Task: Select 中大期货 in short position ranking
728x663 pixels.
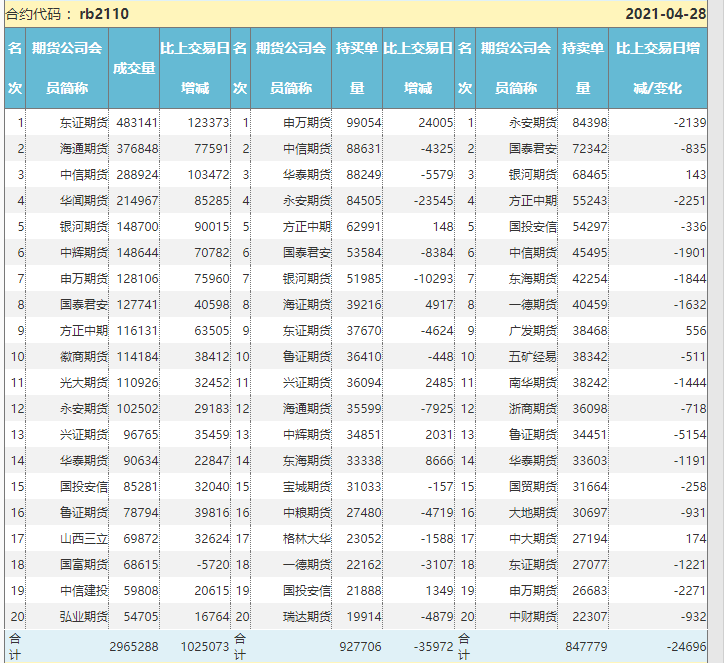Action: (x=533, y=539)
